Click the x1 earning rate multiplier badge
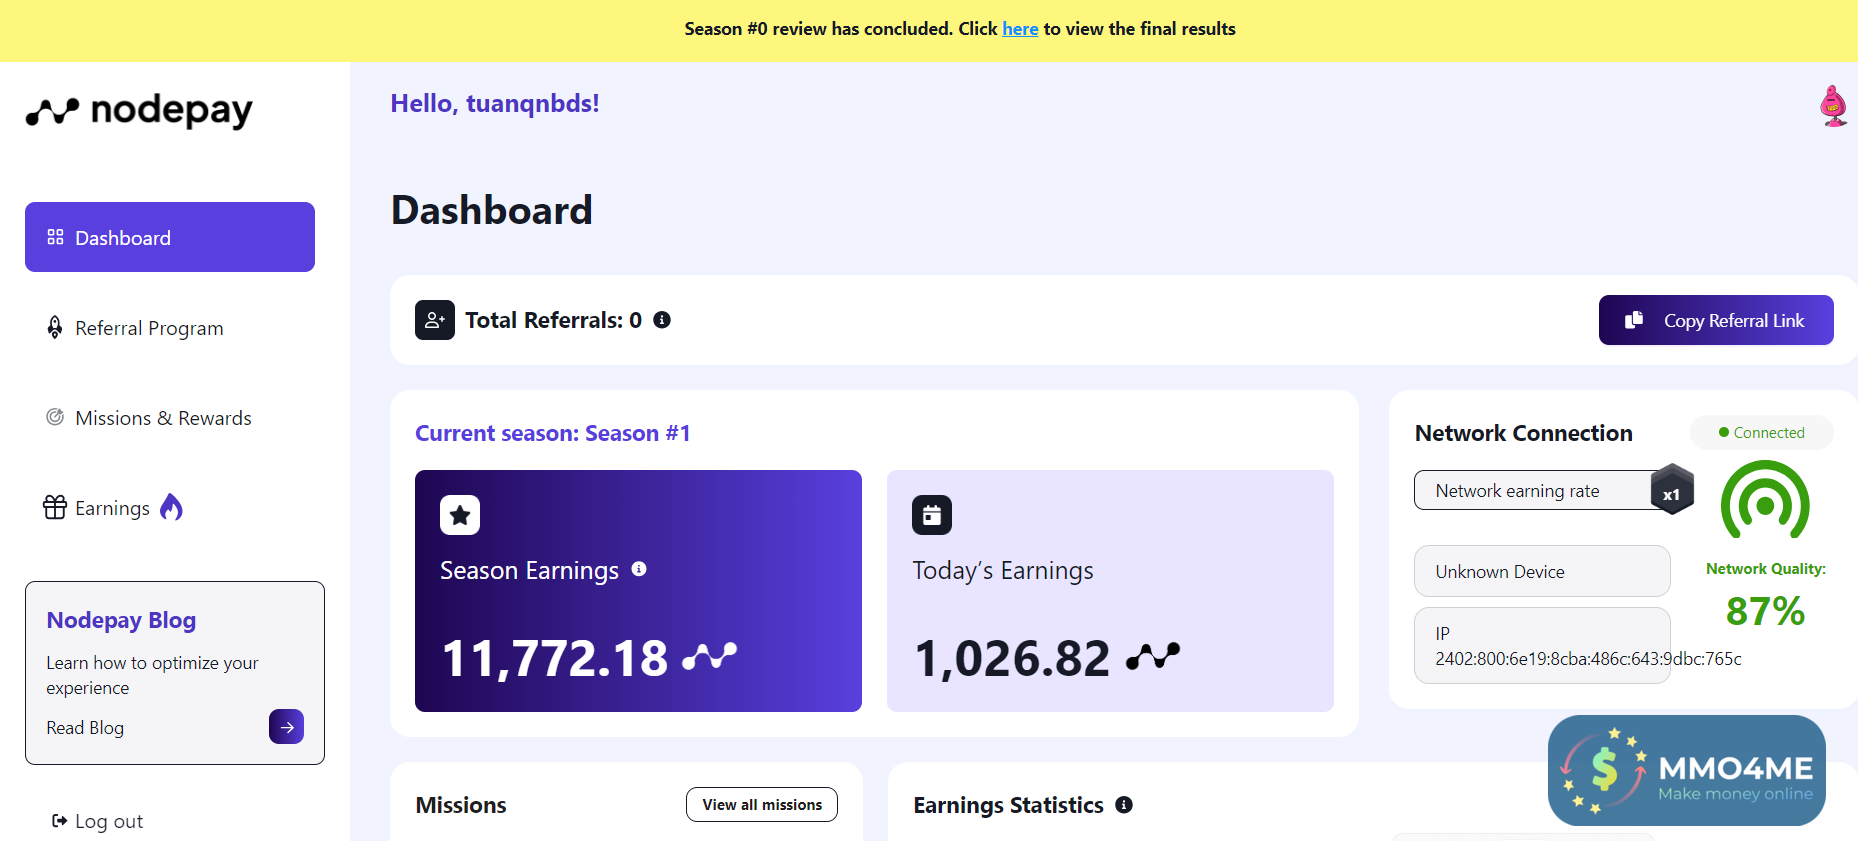The height and width of the screenshot is (841, 1858). coord(1671,492)
